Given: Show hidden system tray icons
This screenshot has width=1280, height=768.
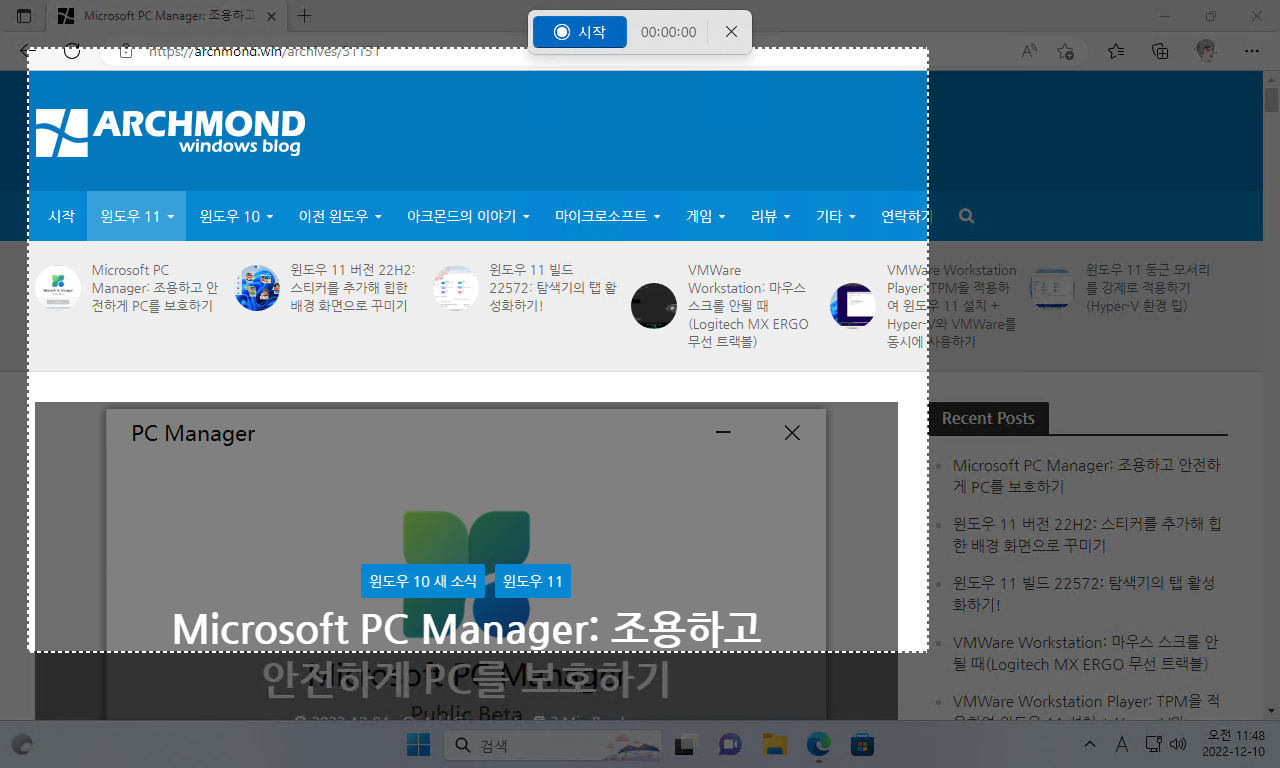Looking at the screenshot, I should [x=1090, y=745].
